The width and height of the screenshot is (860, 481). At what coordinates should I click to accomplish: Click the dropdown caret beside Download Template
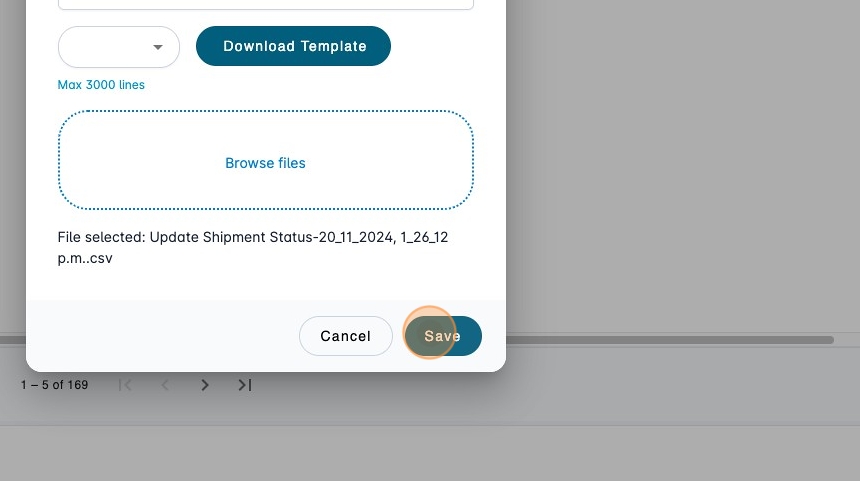pyautogui.click(x=158, y=47)
